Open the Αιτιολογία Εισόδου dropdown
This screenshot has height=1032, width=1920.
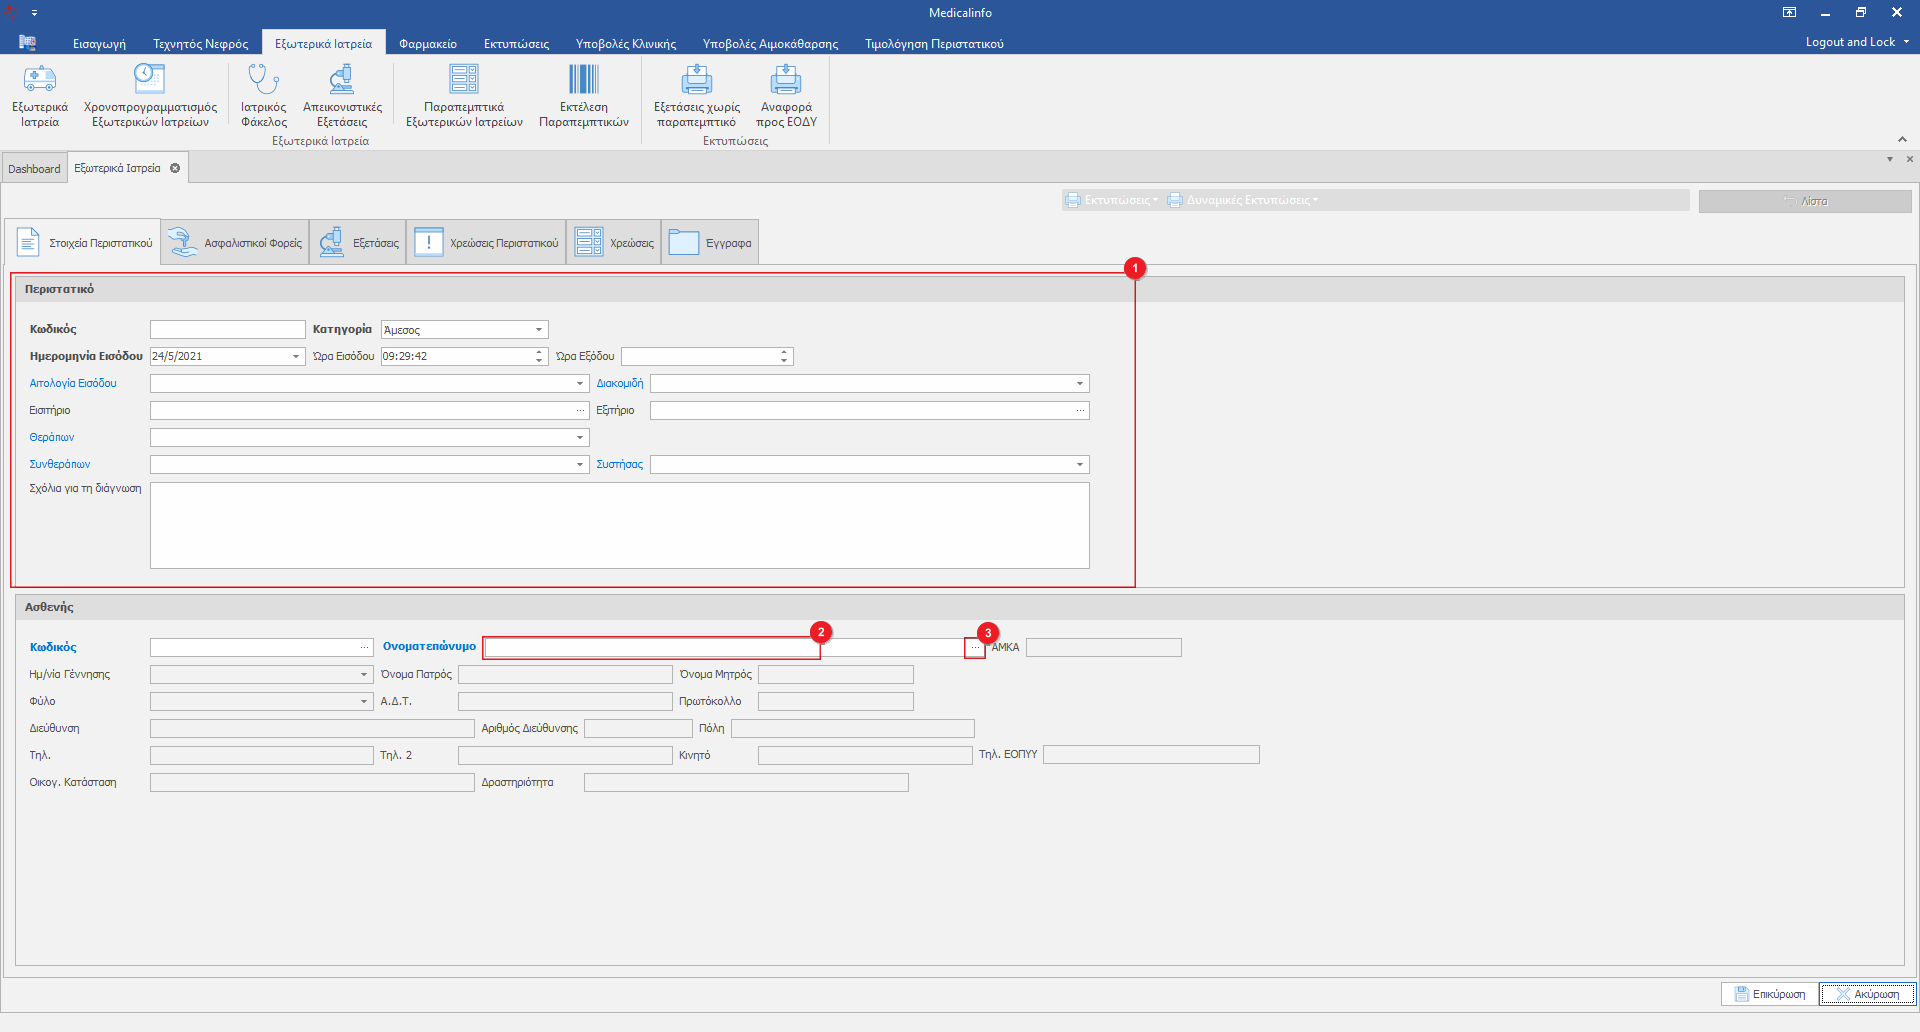[580, 384]
